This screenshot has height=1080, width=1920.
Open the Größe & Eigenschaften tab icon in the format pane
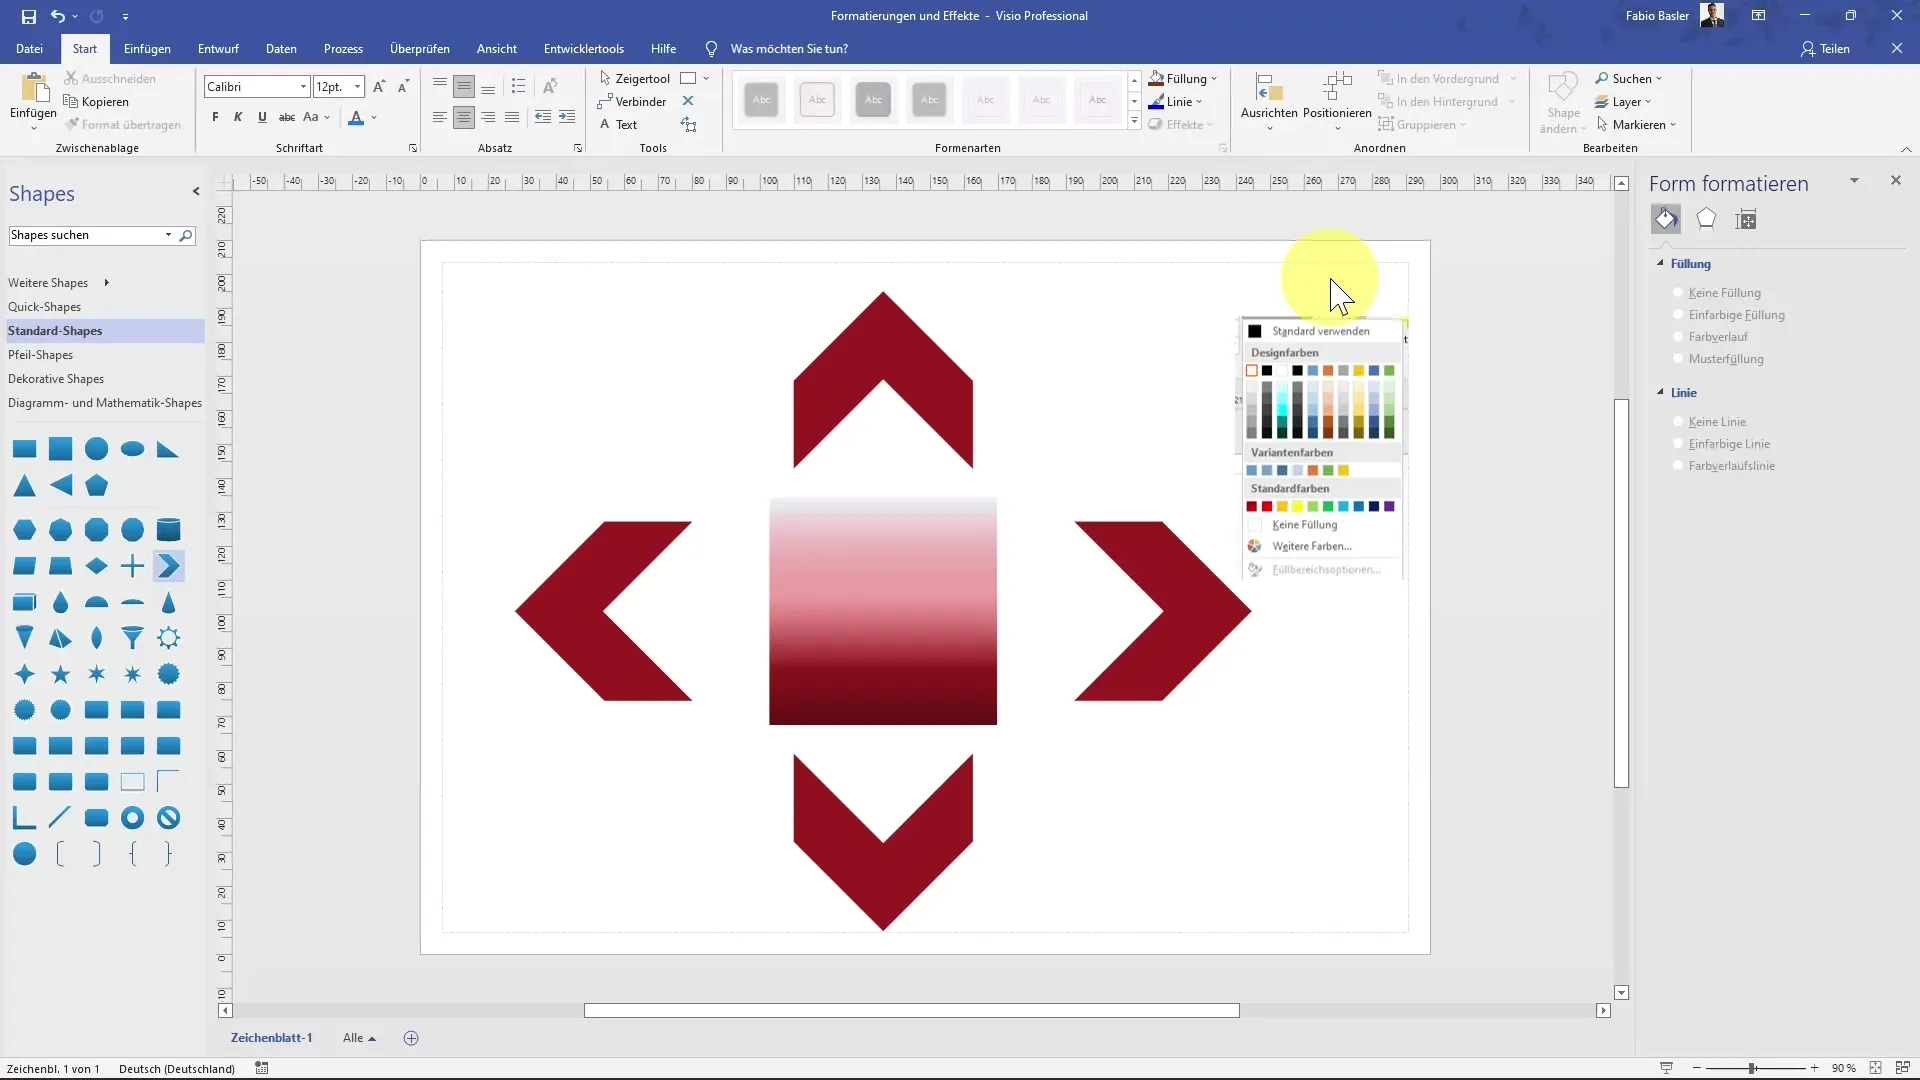tap(1746, 219)
